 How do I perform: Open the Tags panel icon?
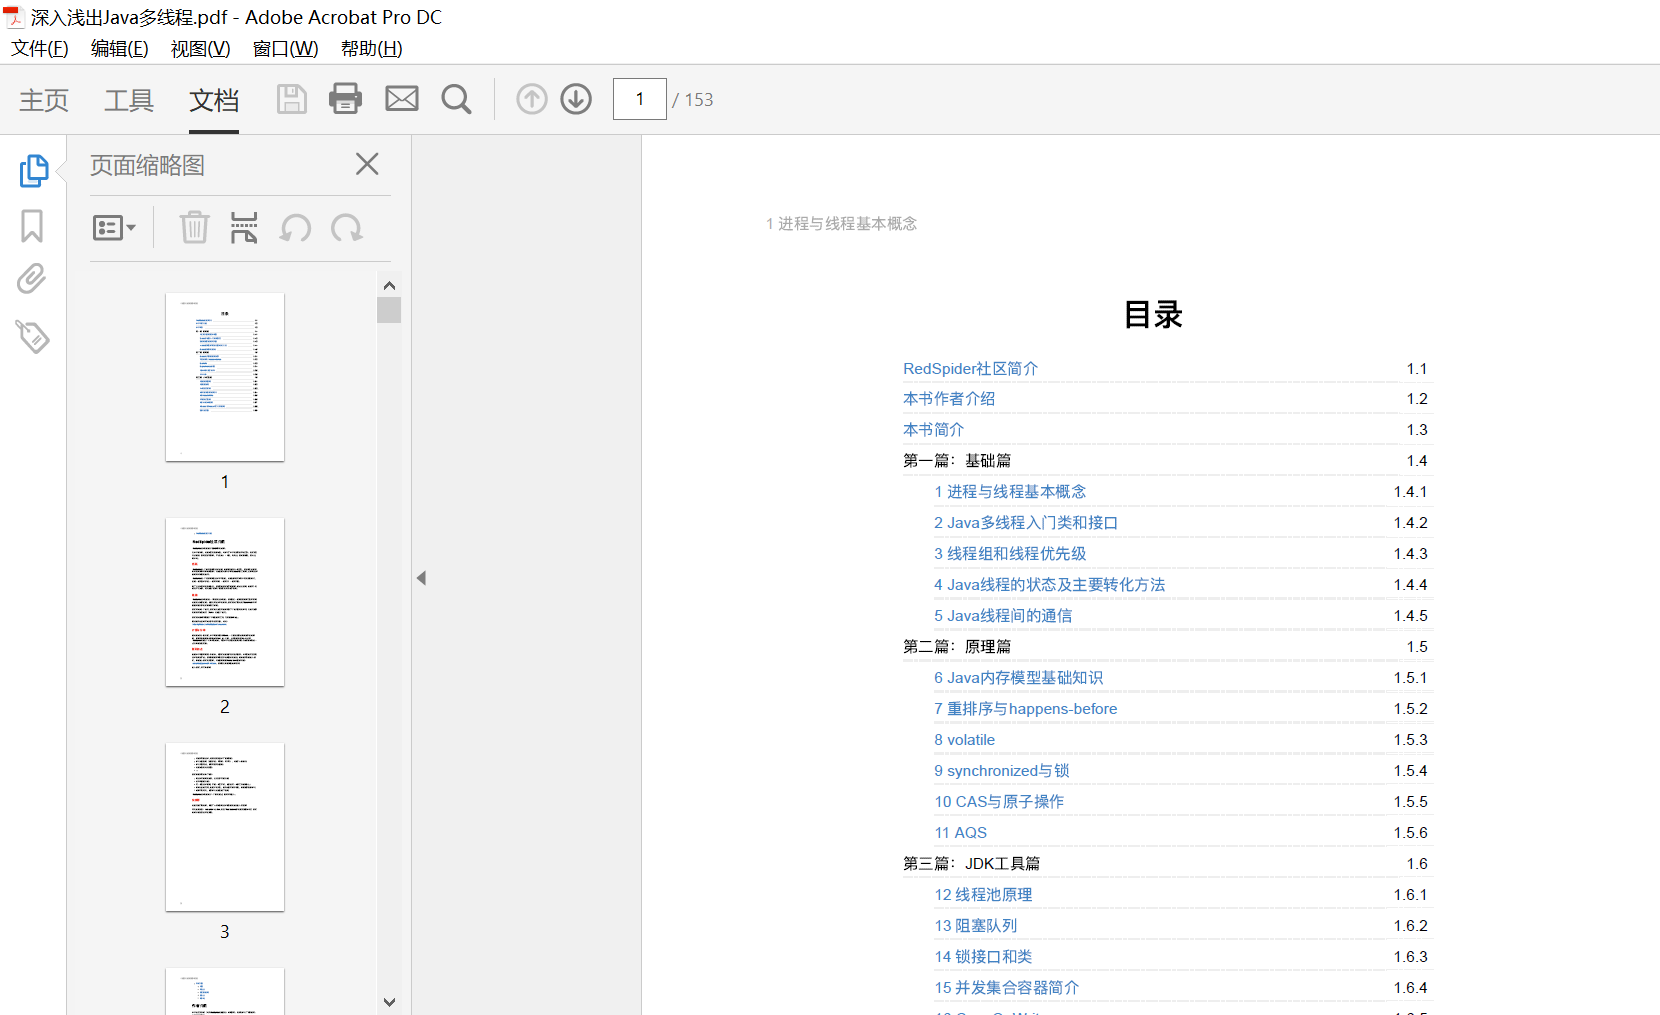point(32,337)
